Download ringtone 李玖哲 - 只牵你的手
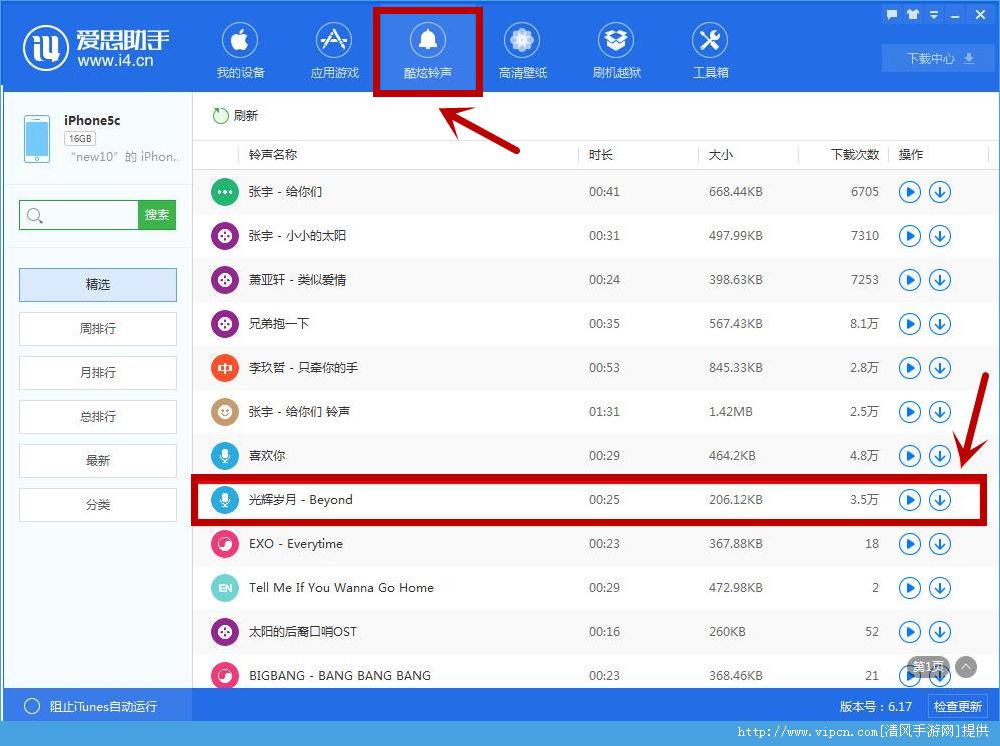Screen dimensions: 1000x746 pos(939,368)
